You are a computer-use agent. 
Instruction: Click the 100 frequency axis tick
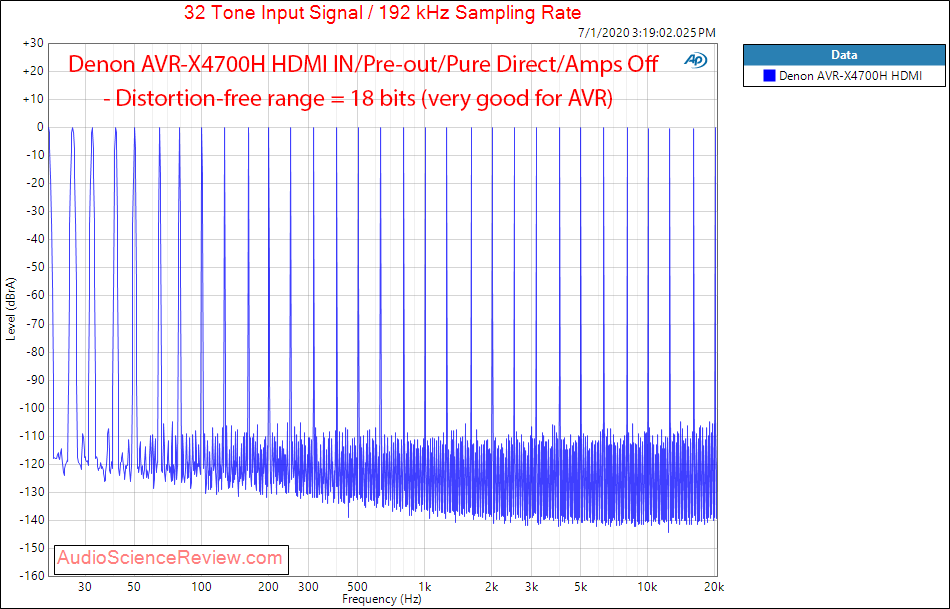202,587
